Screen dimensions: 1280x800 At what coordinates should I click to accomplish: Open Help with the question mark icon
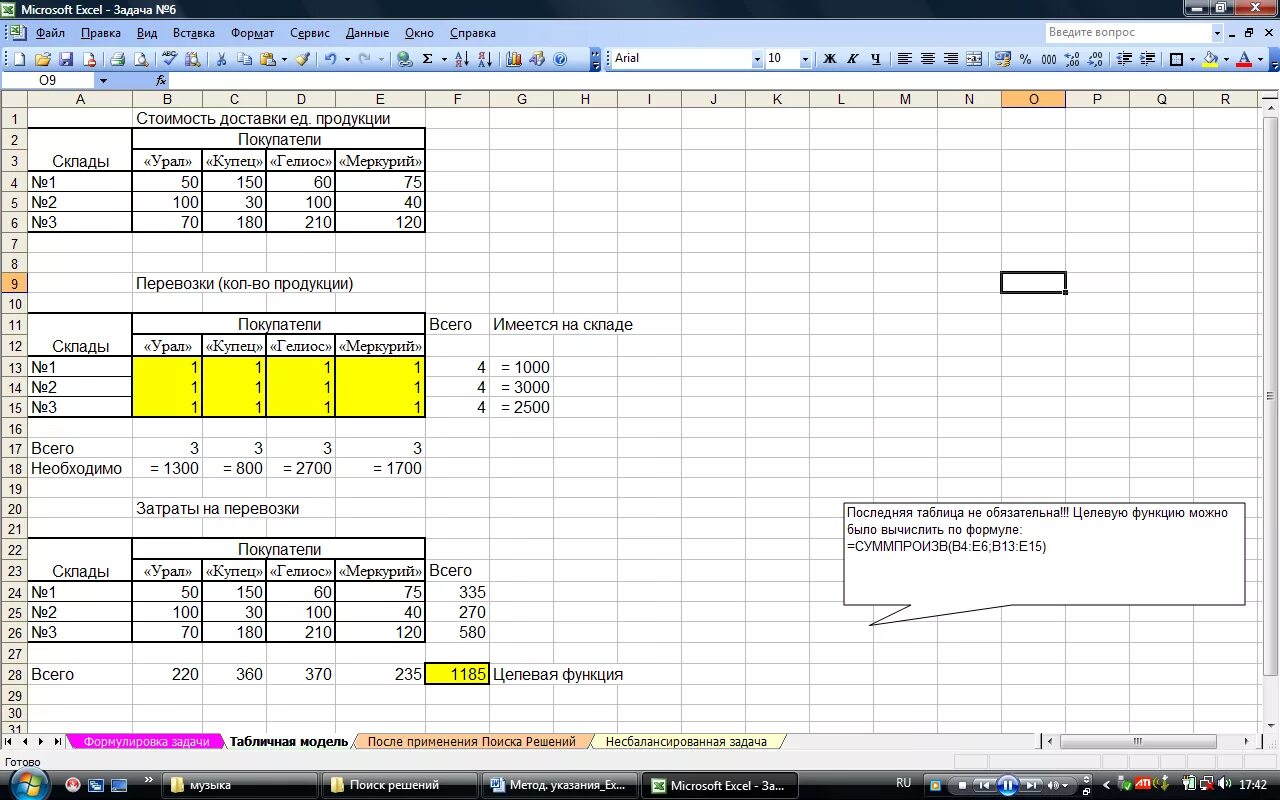[560, 59]
